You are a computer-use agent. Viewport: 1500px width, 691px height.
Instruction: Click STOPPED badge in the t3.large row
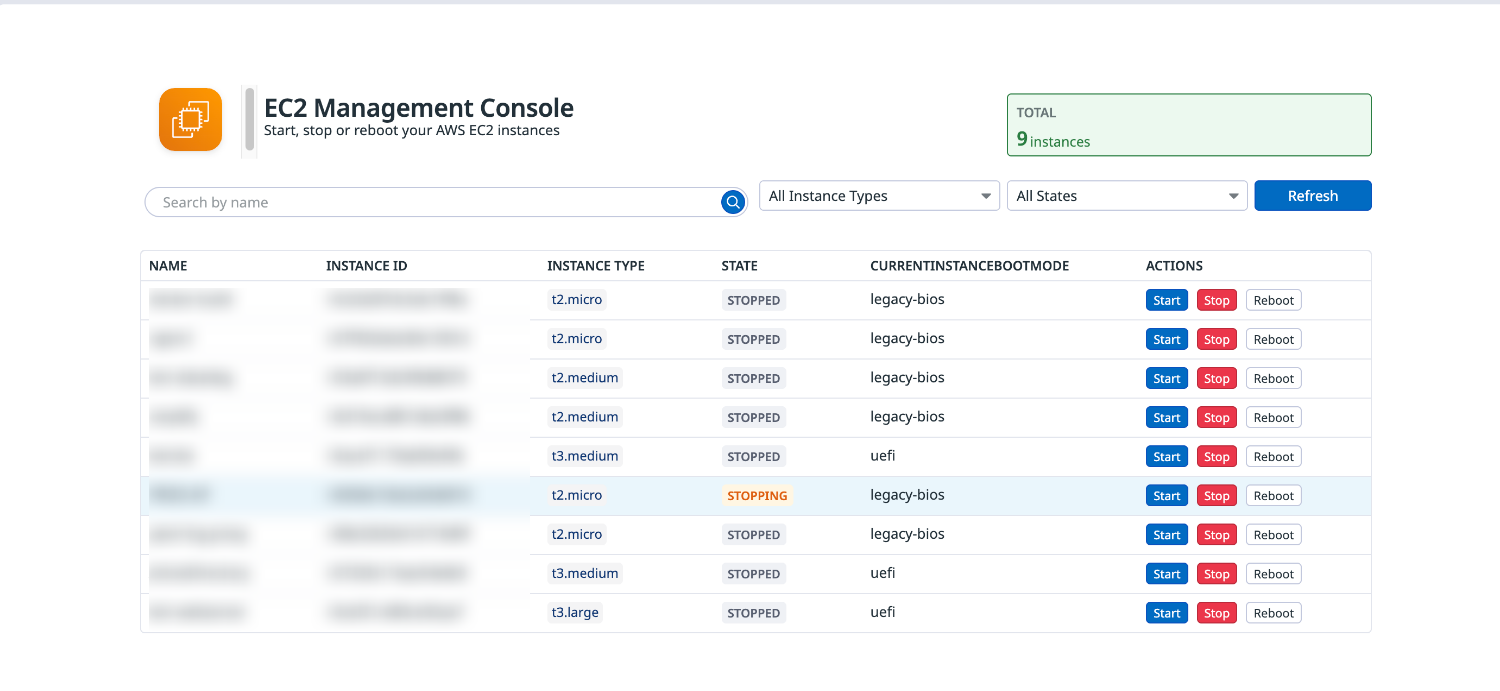(754, 613)
